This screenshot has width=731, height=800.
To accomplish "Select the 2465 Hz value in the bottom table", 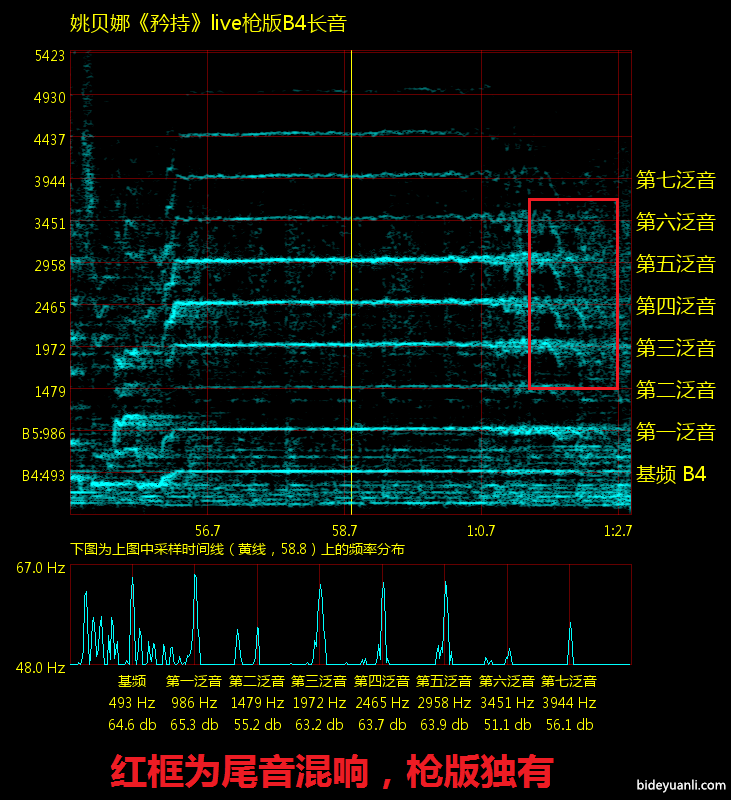I will pos(382,703).
